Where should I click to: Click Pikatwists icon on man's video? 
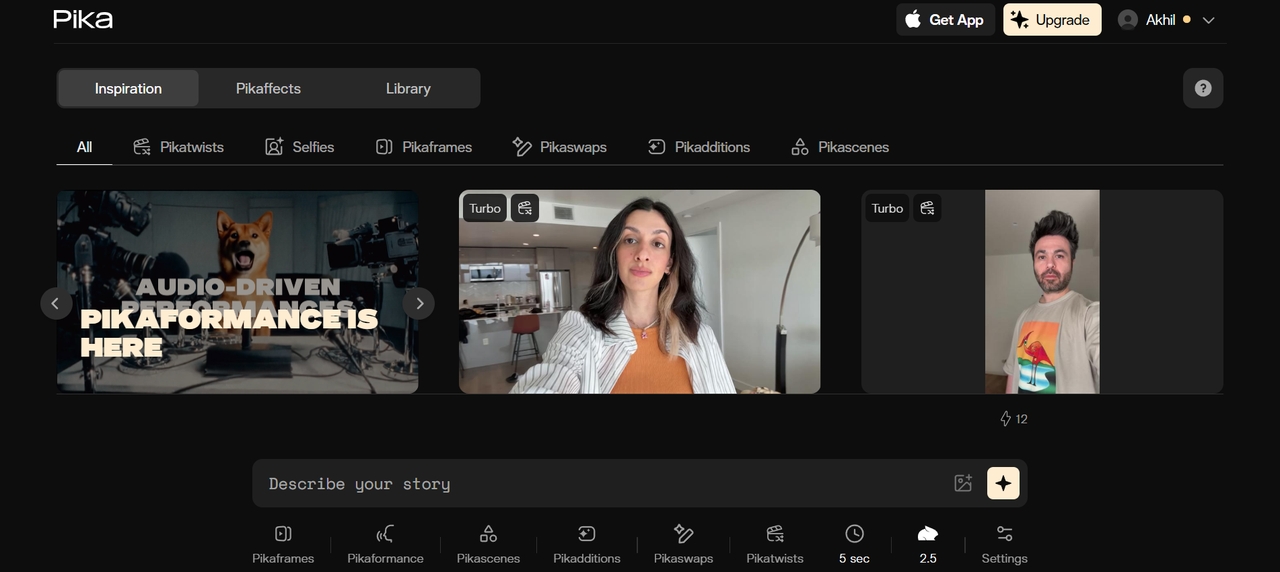[x=927, y=208]
